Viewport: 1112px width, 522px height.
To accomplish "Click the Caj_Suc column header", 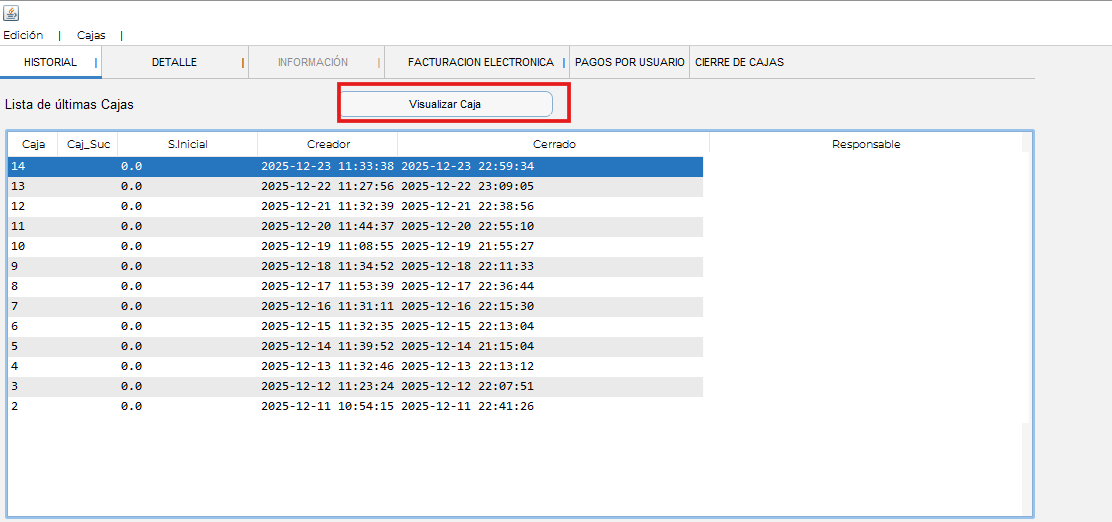I will coord(88,144).
